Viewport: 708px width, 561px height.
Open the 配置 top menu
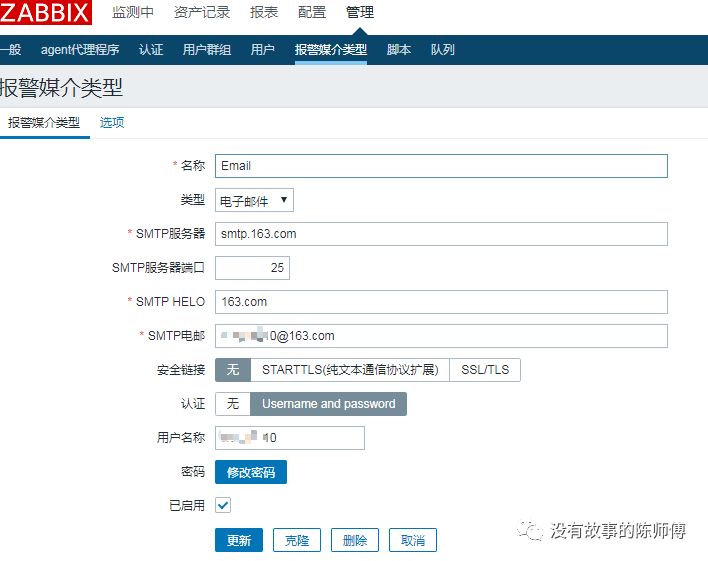point(312,12)
